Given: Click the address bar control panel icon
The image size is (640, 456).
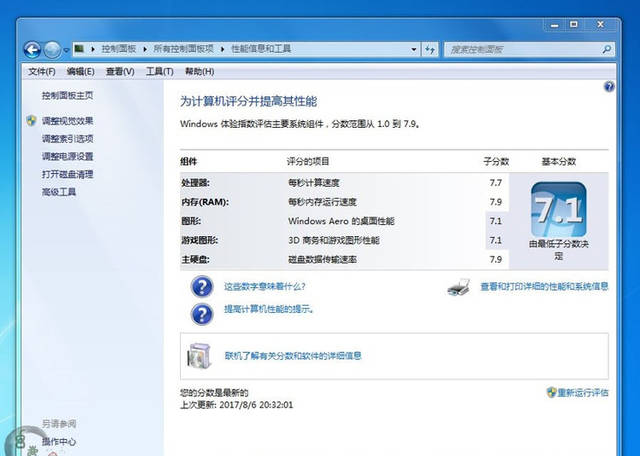Looking at the screenshot, I should [79, 49].
